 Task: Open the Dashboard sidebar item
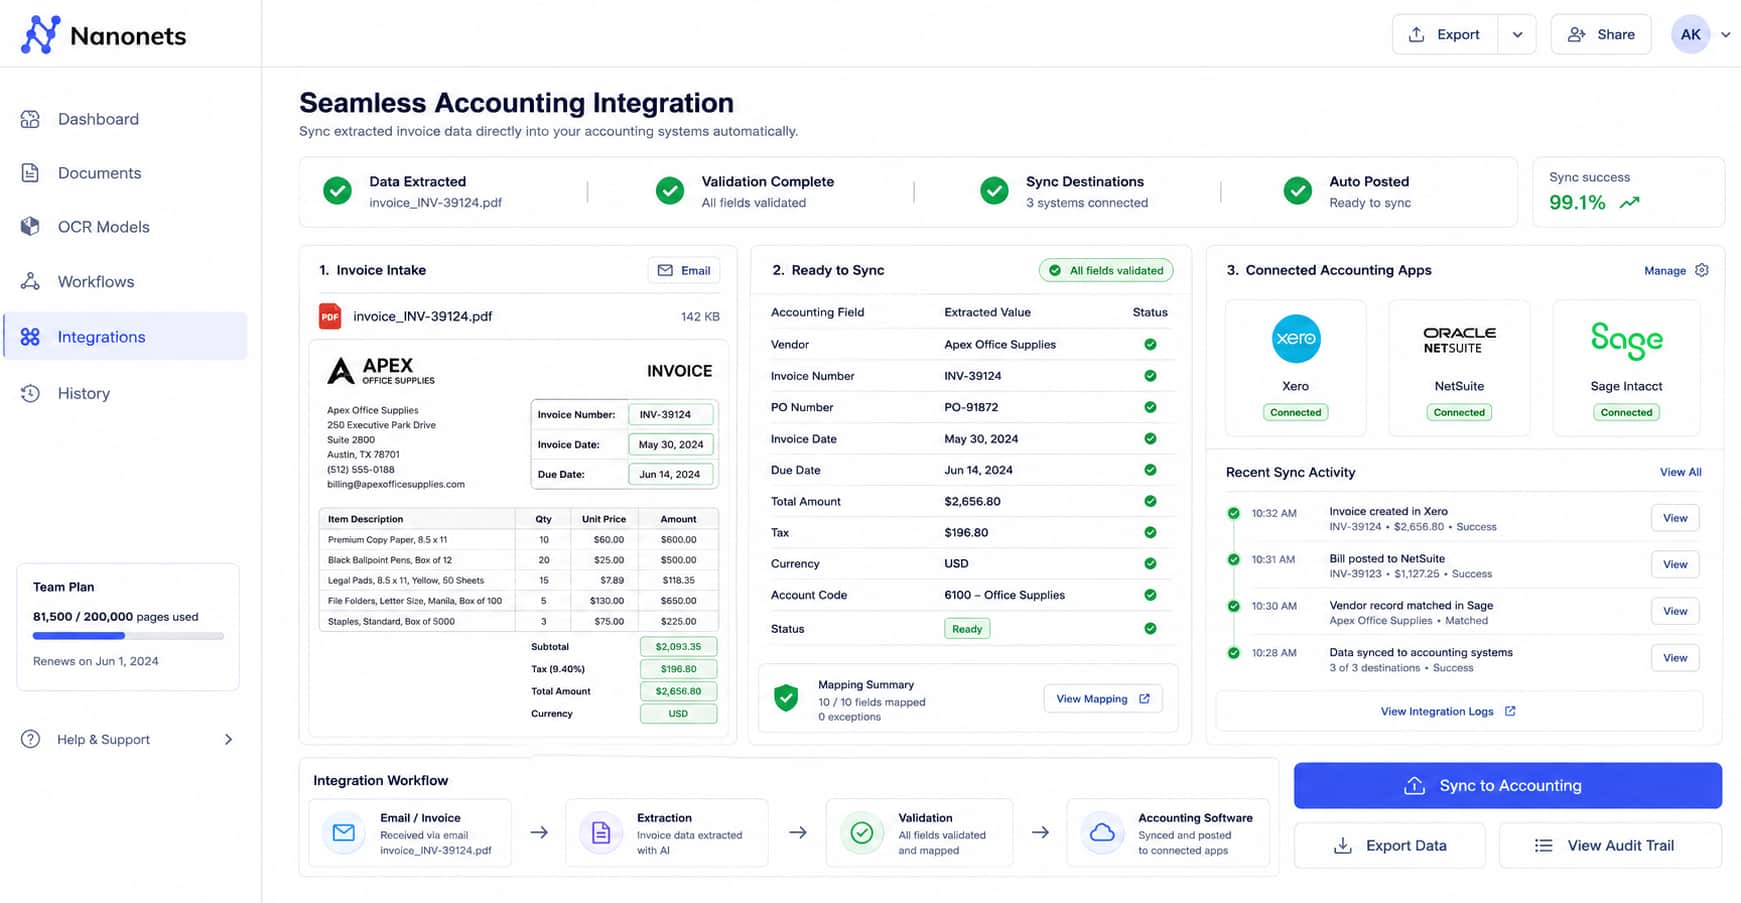click(126, 119)
